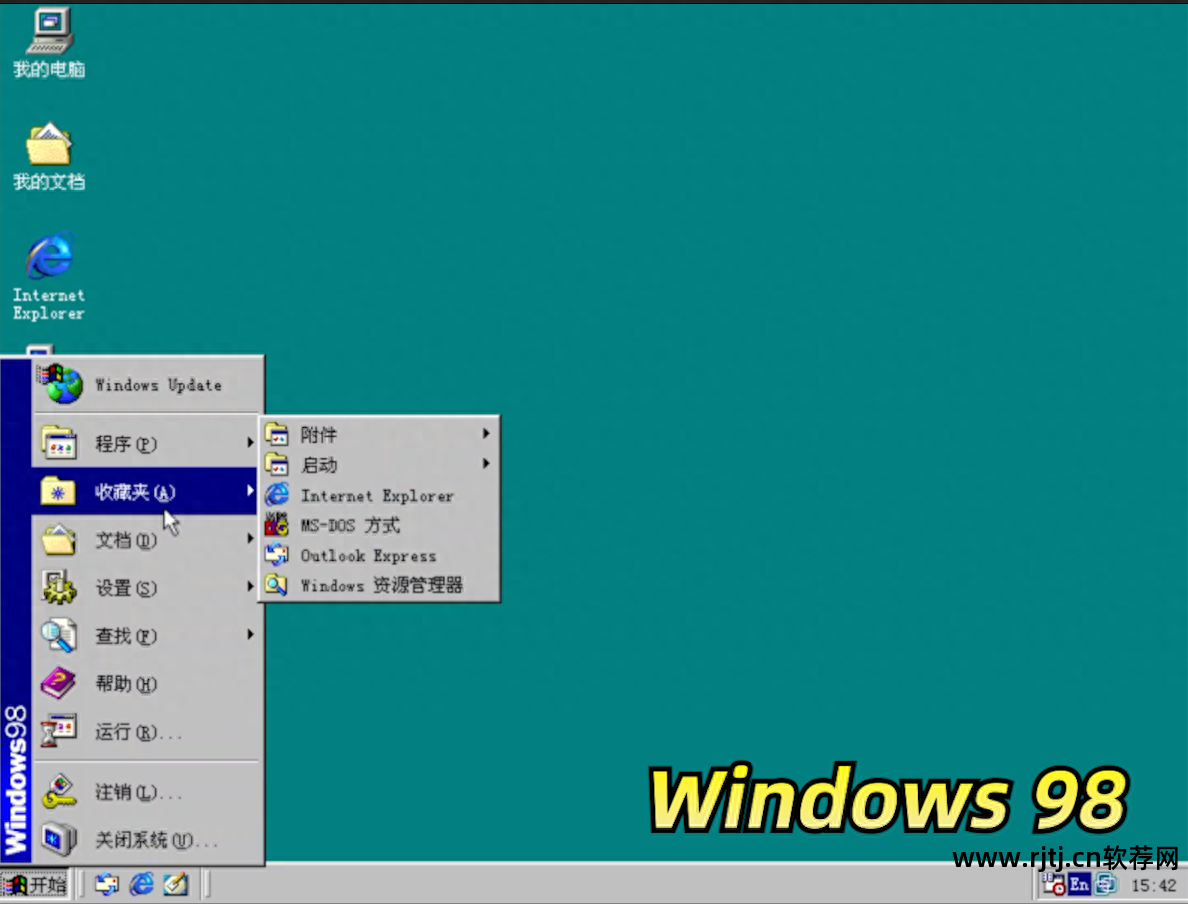Expand the 启动 submenu arrow
The height and width of the screenshot is (904, 1188).
(x=486, y=464)
